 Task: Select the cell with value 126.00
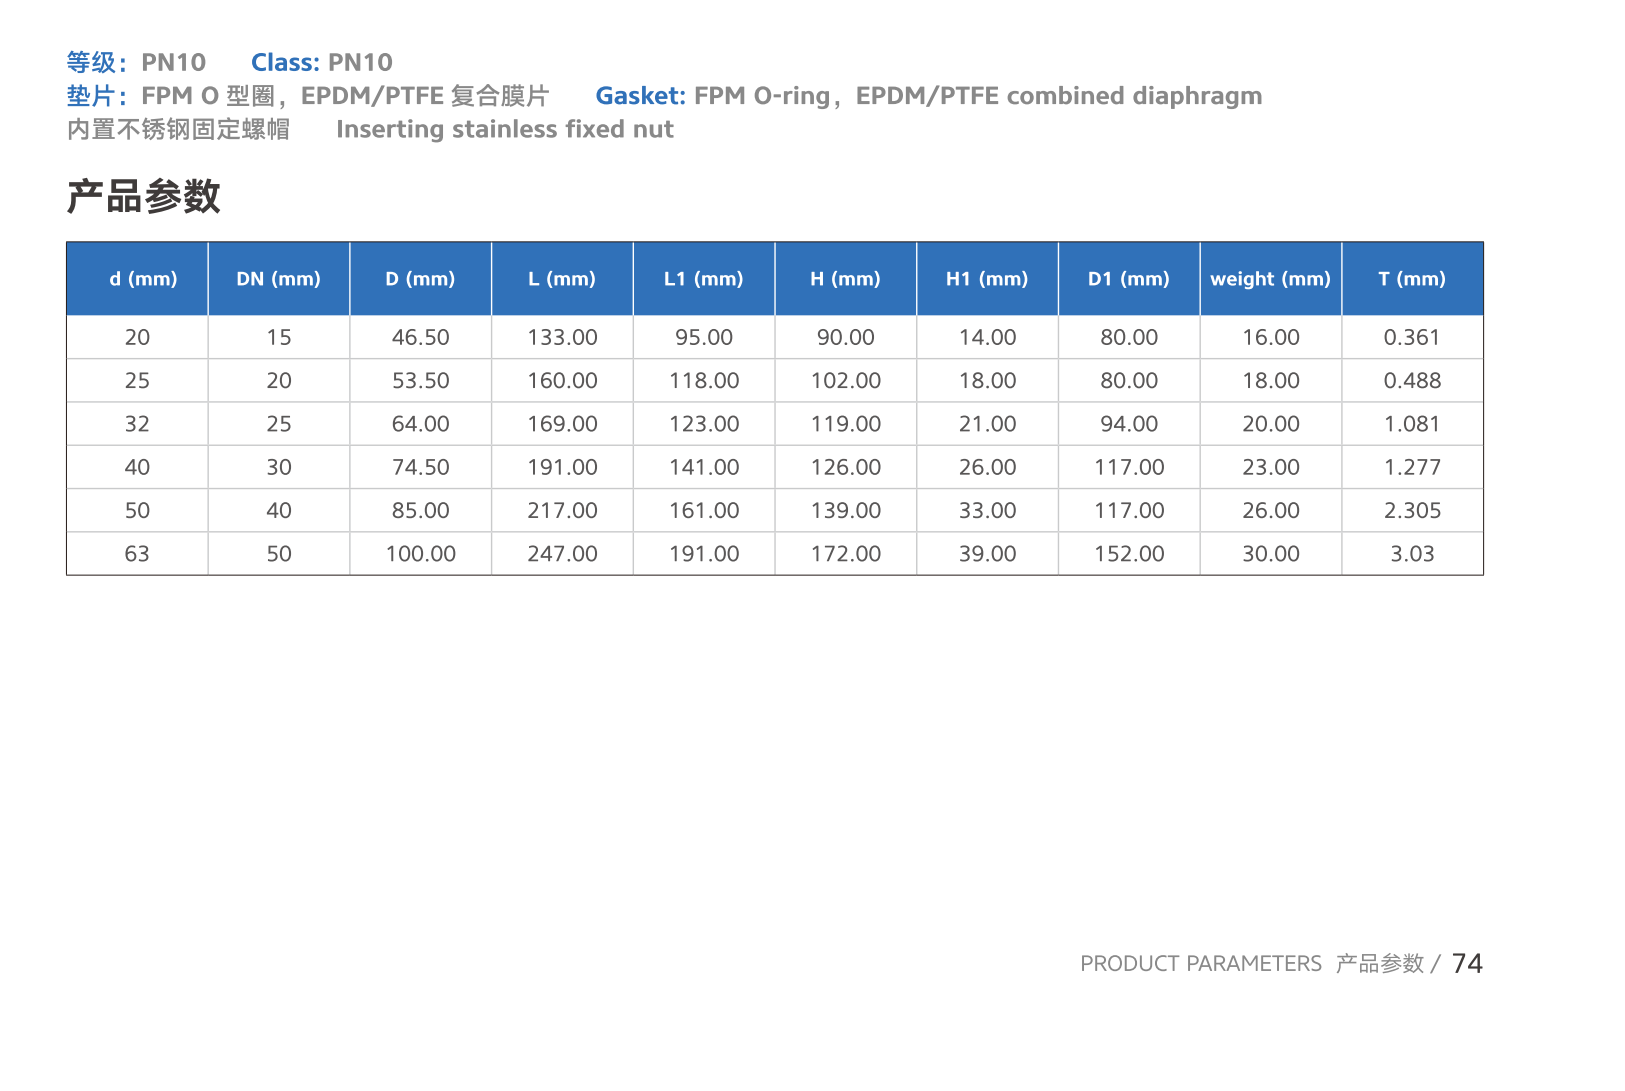point(846,467)
